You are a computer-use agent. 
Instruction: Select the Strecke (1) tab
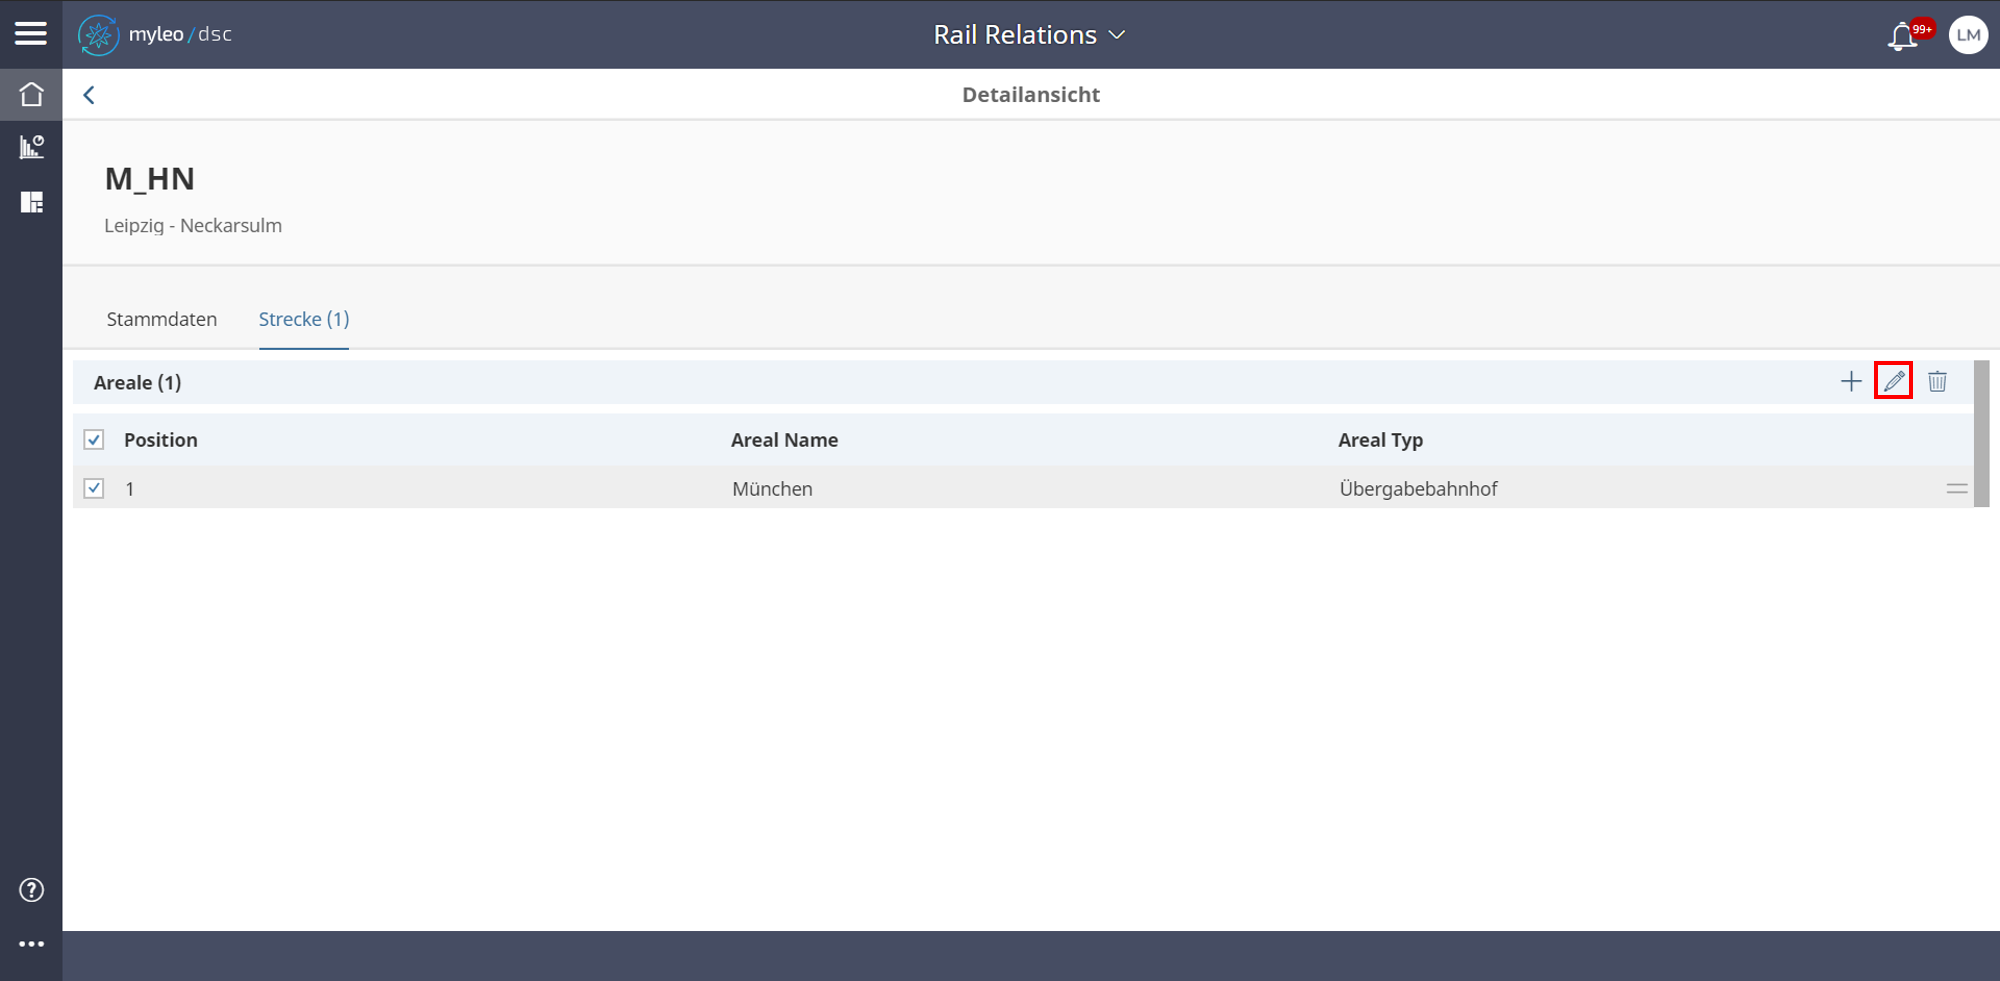(x=304, y=319)
